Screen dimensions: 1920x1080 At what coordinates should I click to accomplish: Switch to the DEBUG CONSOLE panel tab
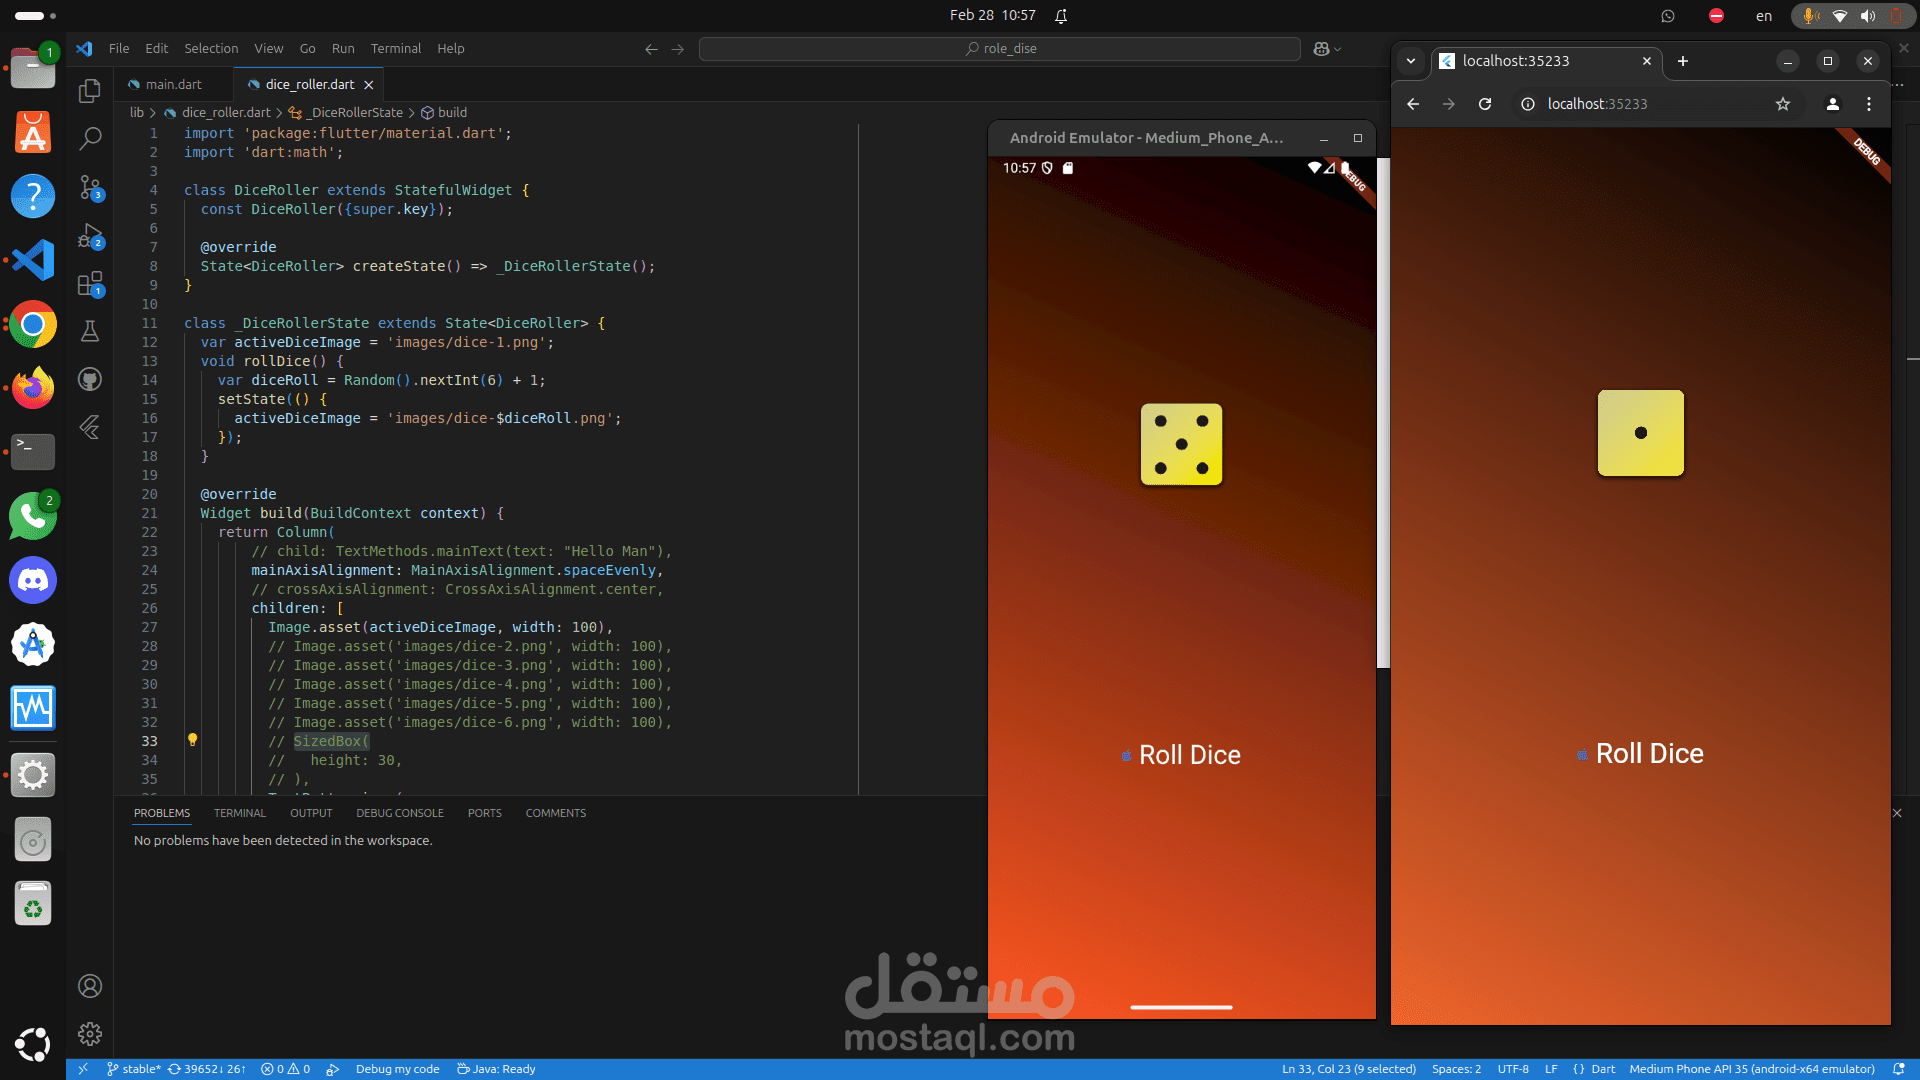click(399, 813)
